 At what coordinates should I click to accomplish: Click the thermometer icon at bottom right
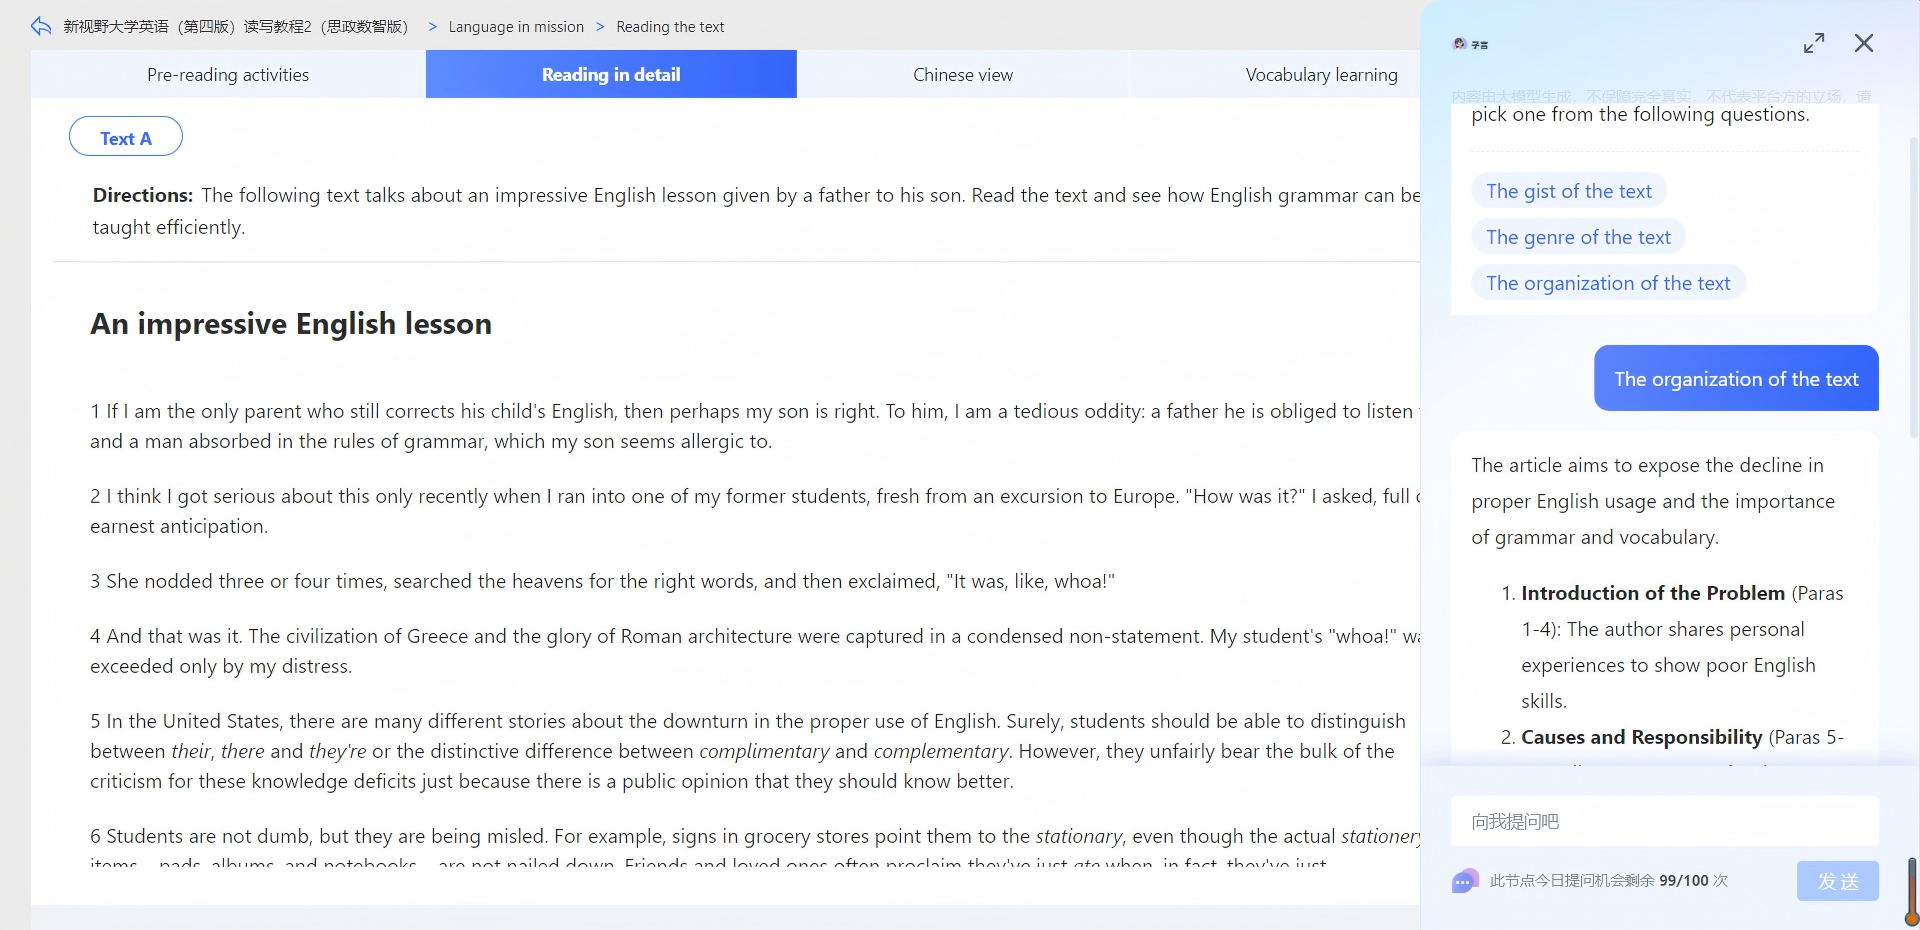pos(1912,891)
